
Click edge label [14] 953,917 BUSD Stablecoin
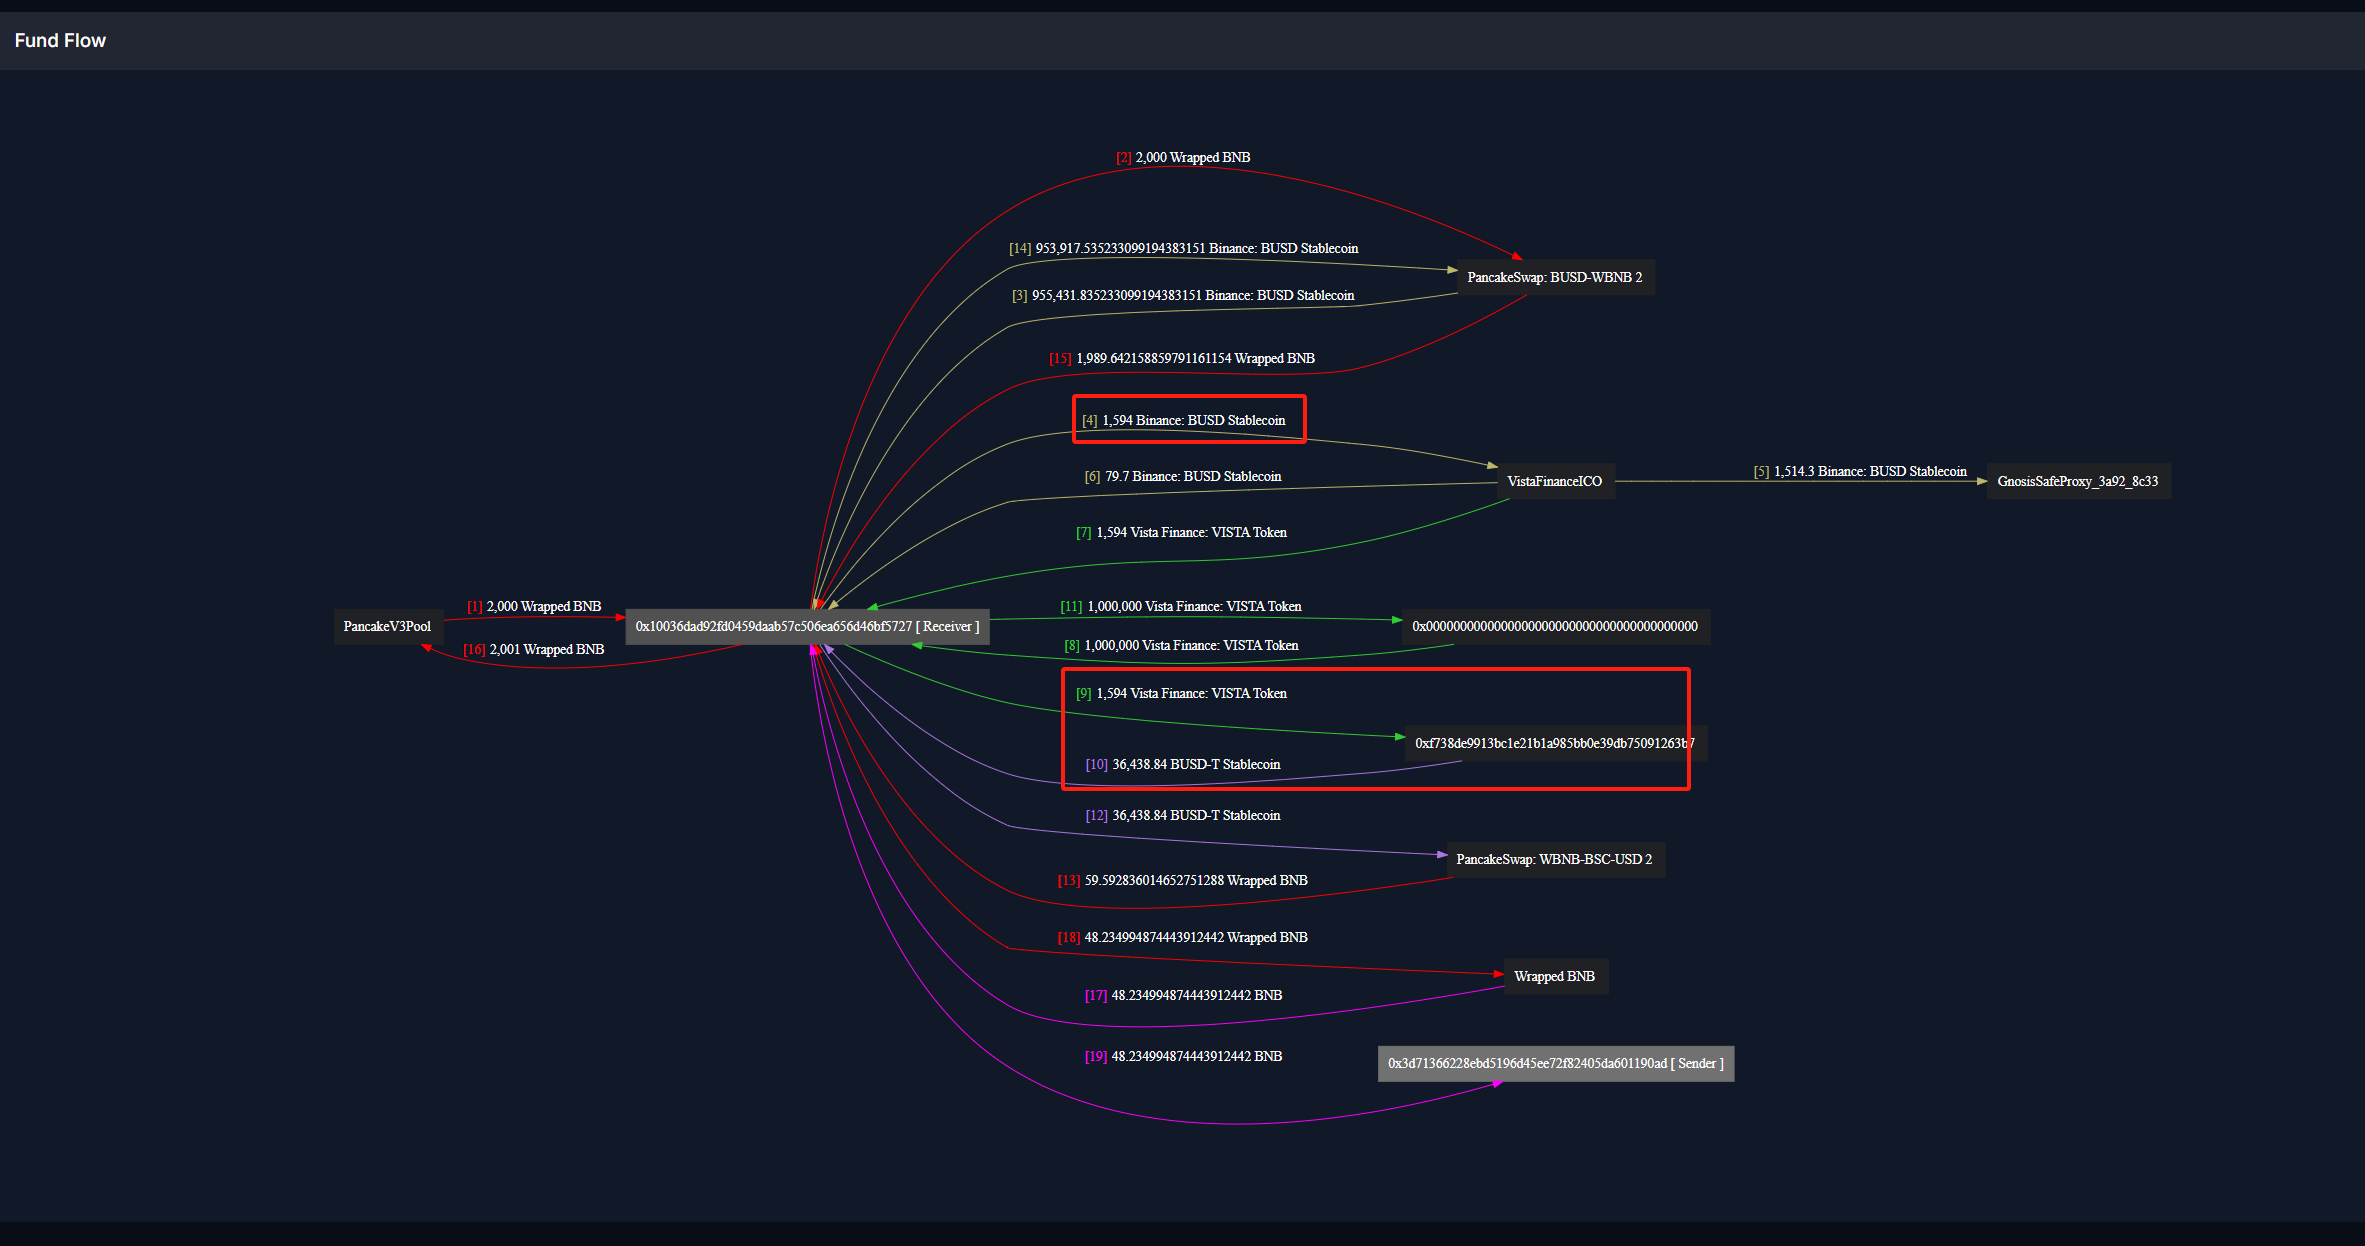(1184, 249)
